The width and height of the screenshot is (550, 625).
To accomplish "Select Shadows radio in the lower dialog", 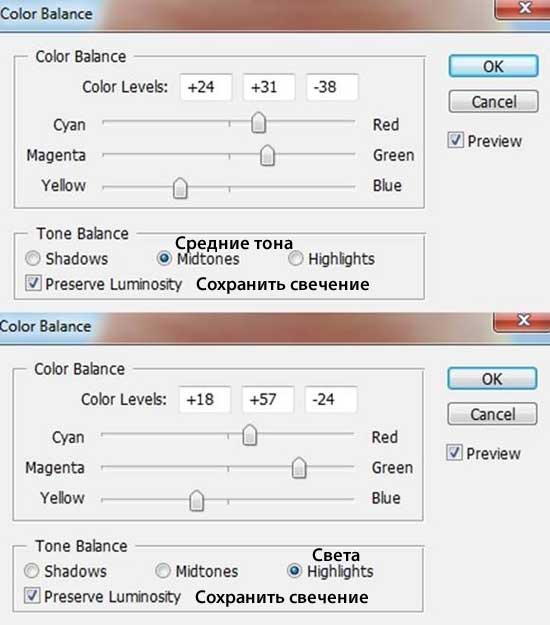I will click(x=31, y=571).
